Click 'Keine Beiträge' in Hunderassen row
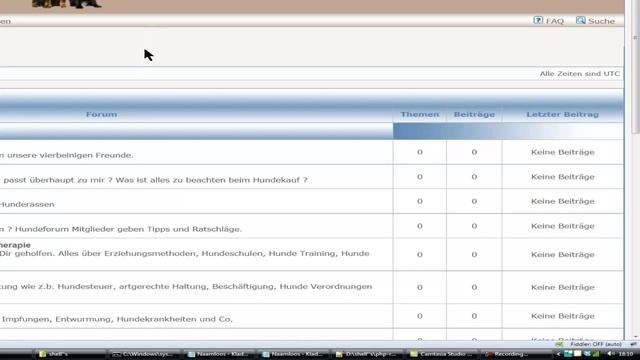640x360 pixels. tap(563, 201)
